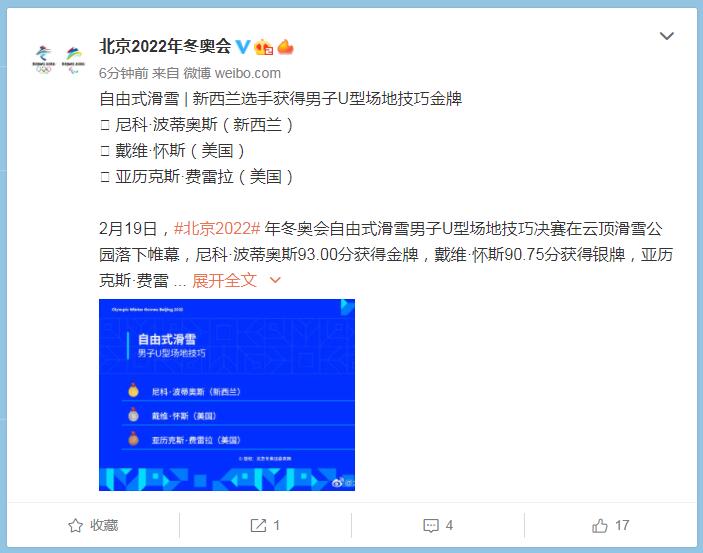The width and height of the screenshot is (703, 553).
Task: Open the #北京2022# hashtag topic
Action: click(217, 229)
